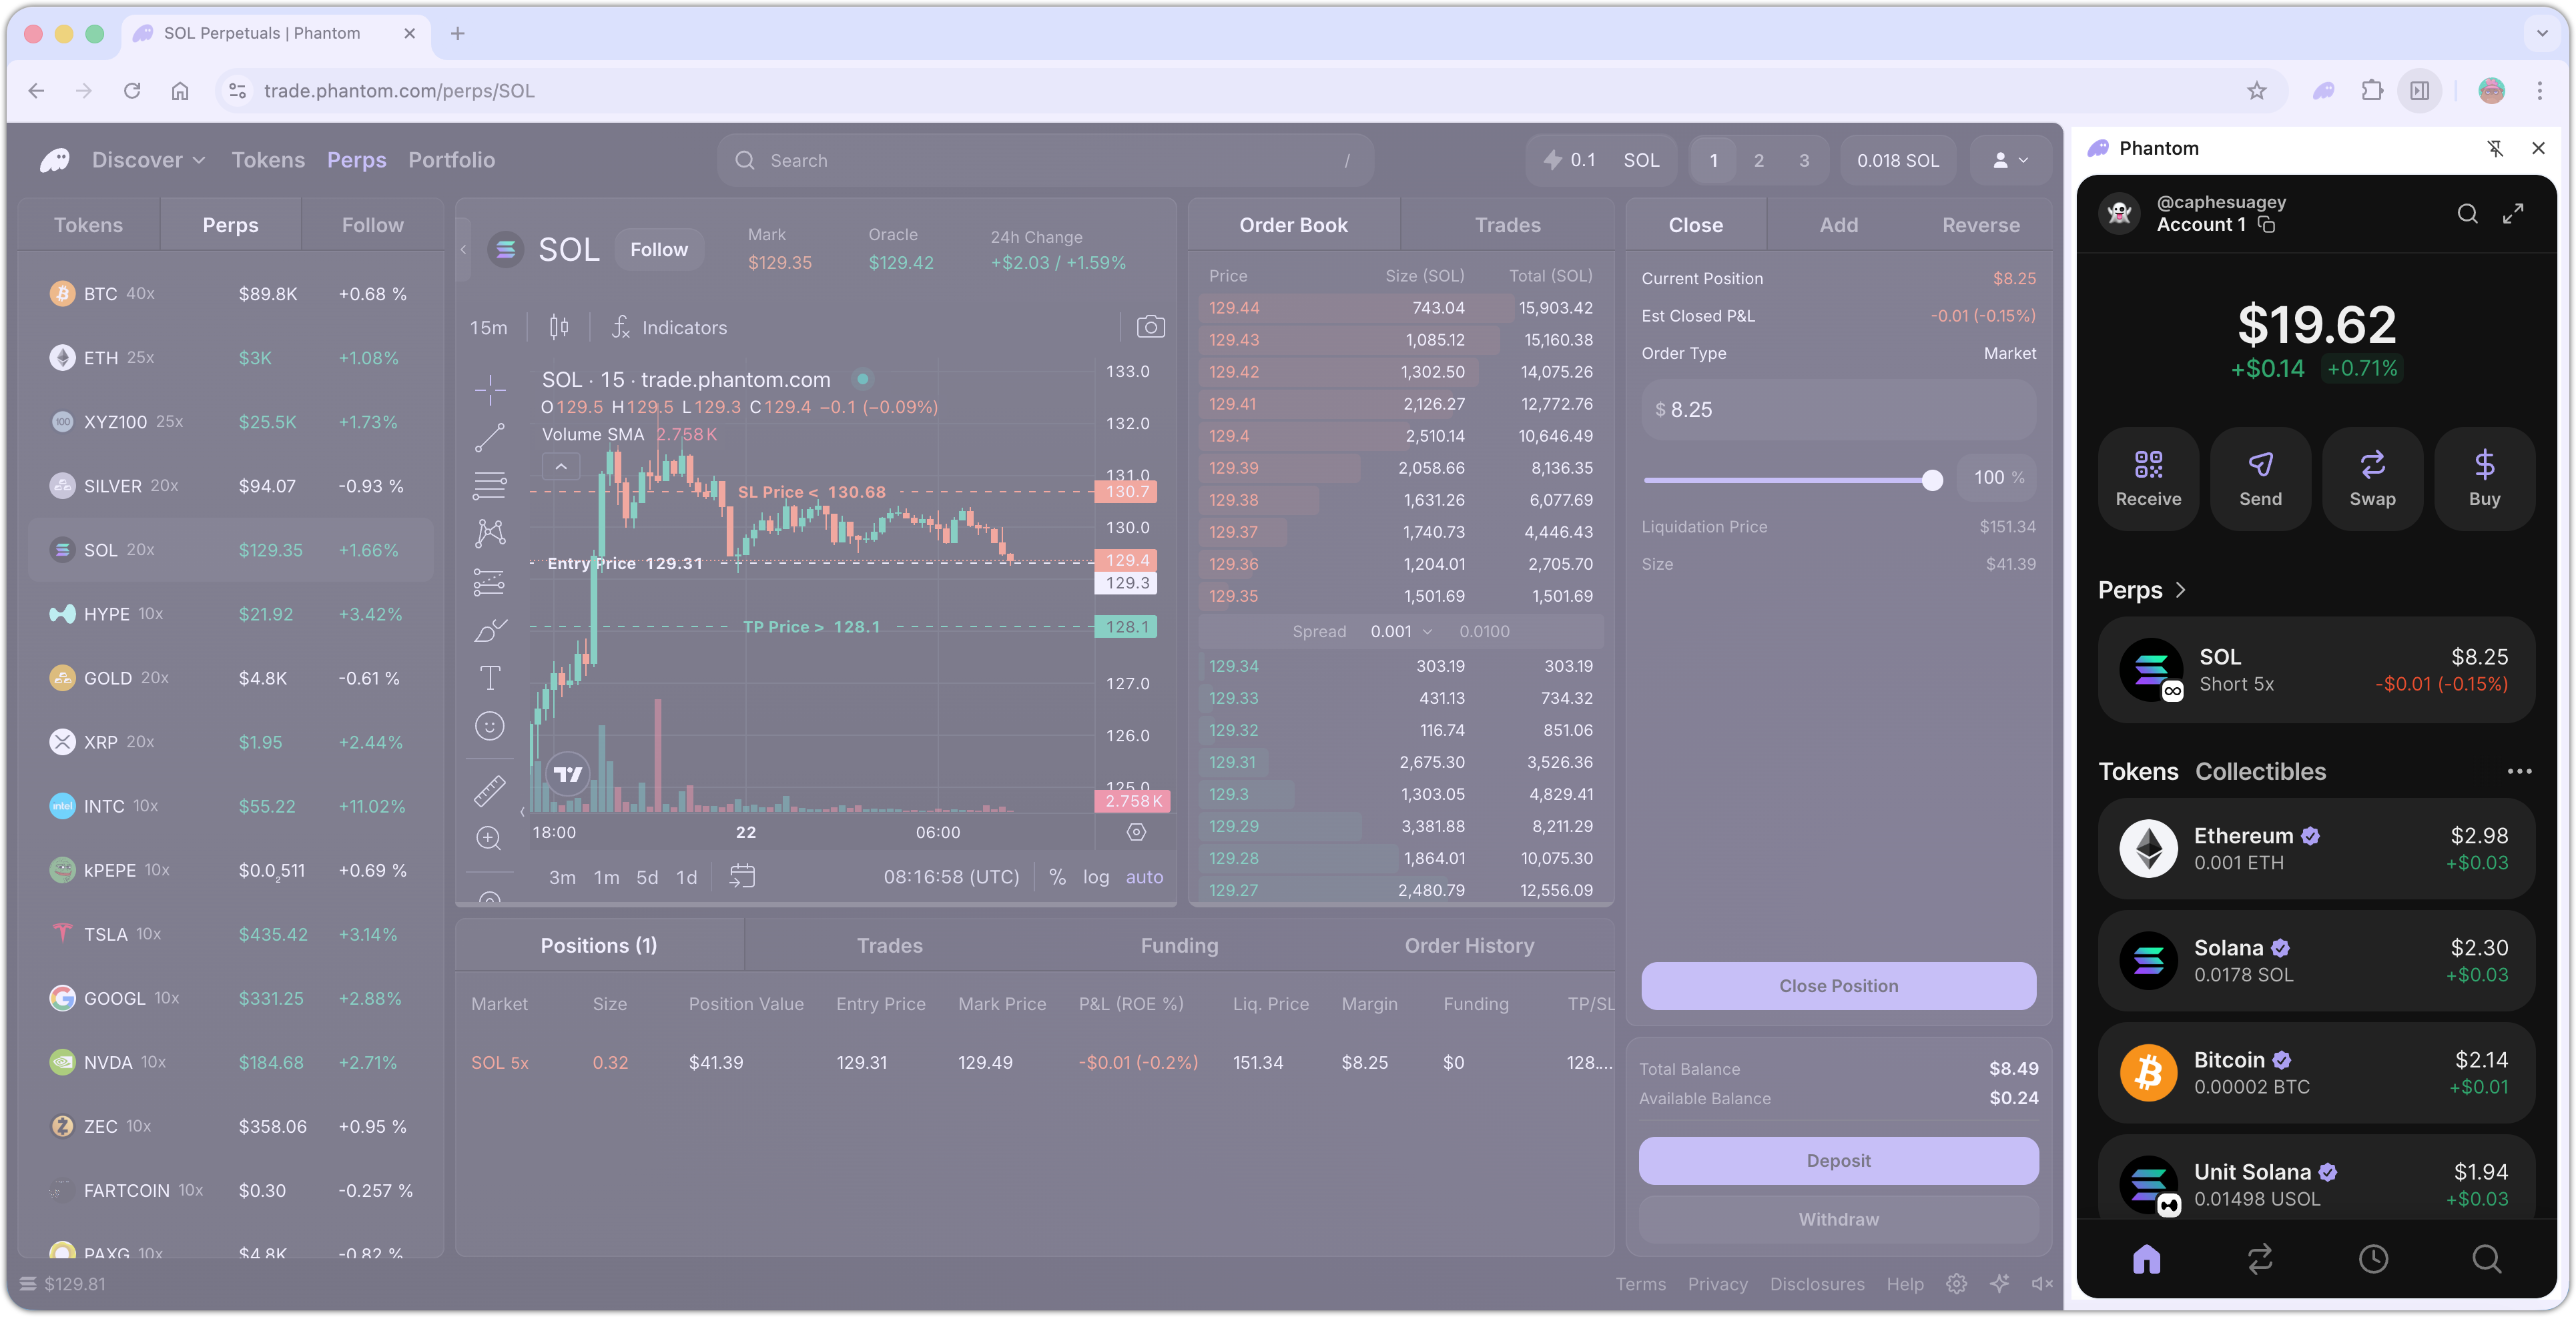Open the Swap action in wallet
The width and height of the screenshot is (2576, 1317).
click(2372, 478)
